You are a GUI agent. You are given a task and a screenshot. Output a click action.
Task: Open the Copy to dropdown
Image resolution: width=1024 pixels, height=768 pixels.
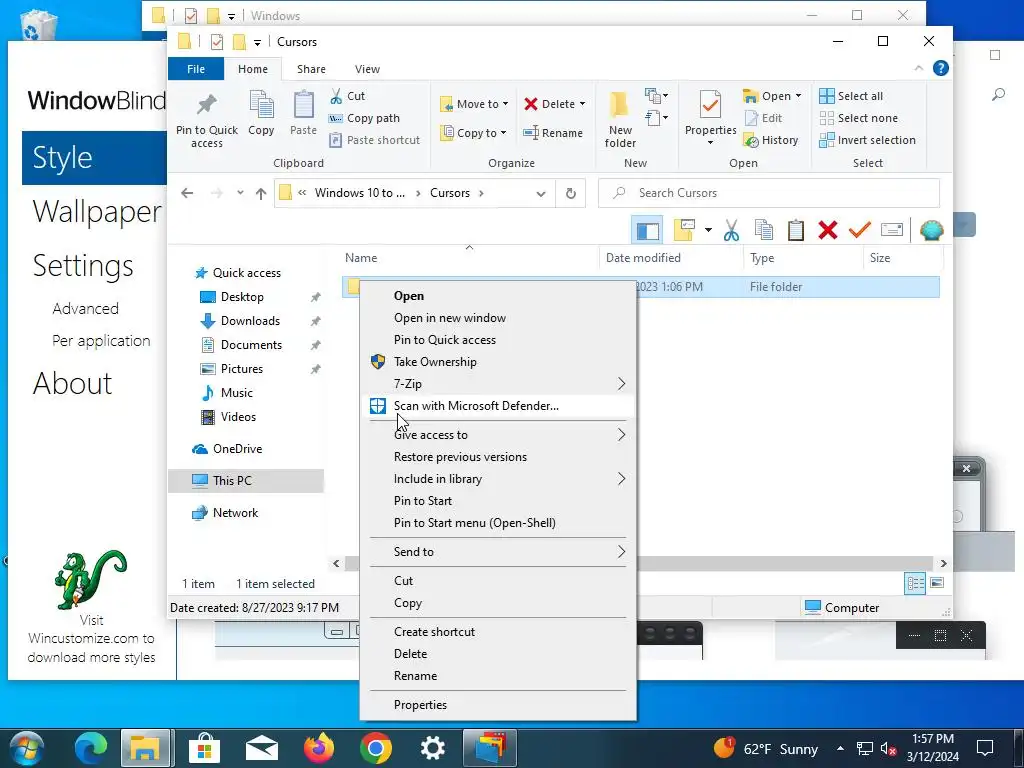click(x=474, y=133)
